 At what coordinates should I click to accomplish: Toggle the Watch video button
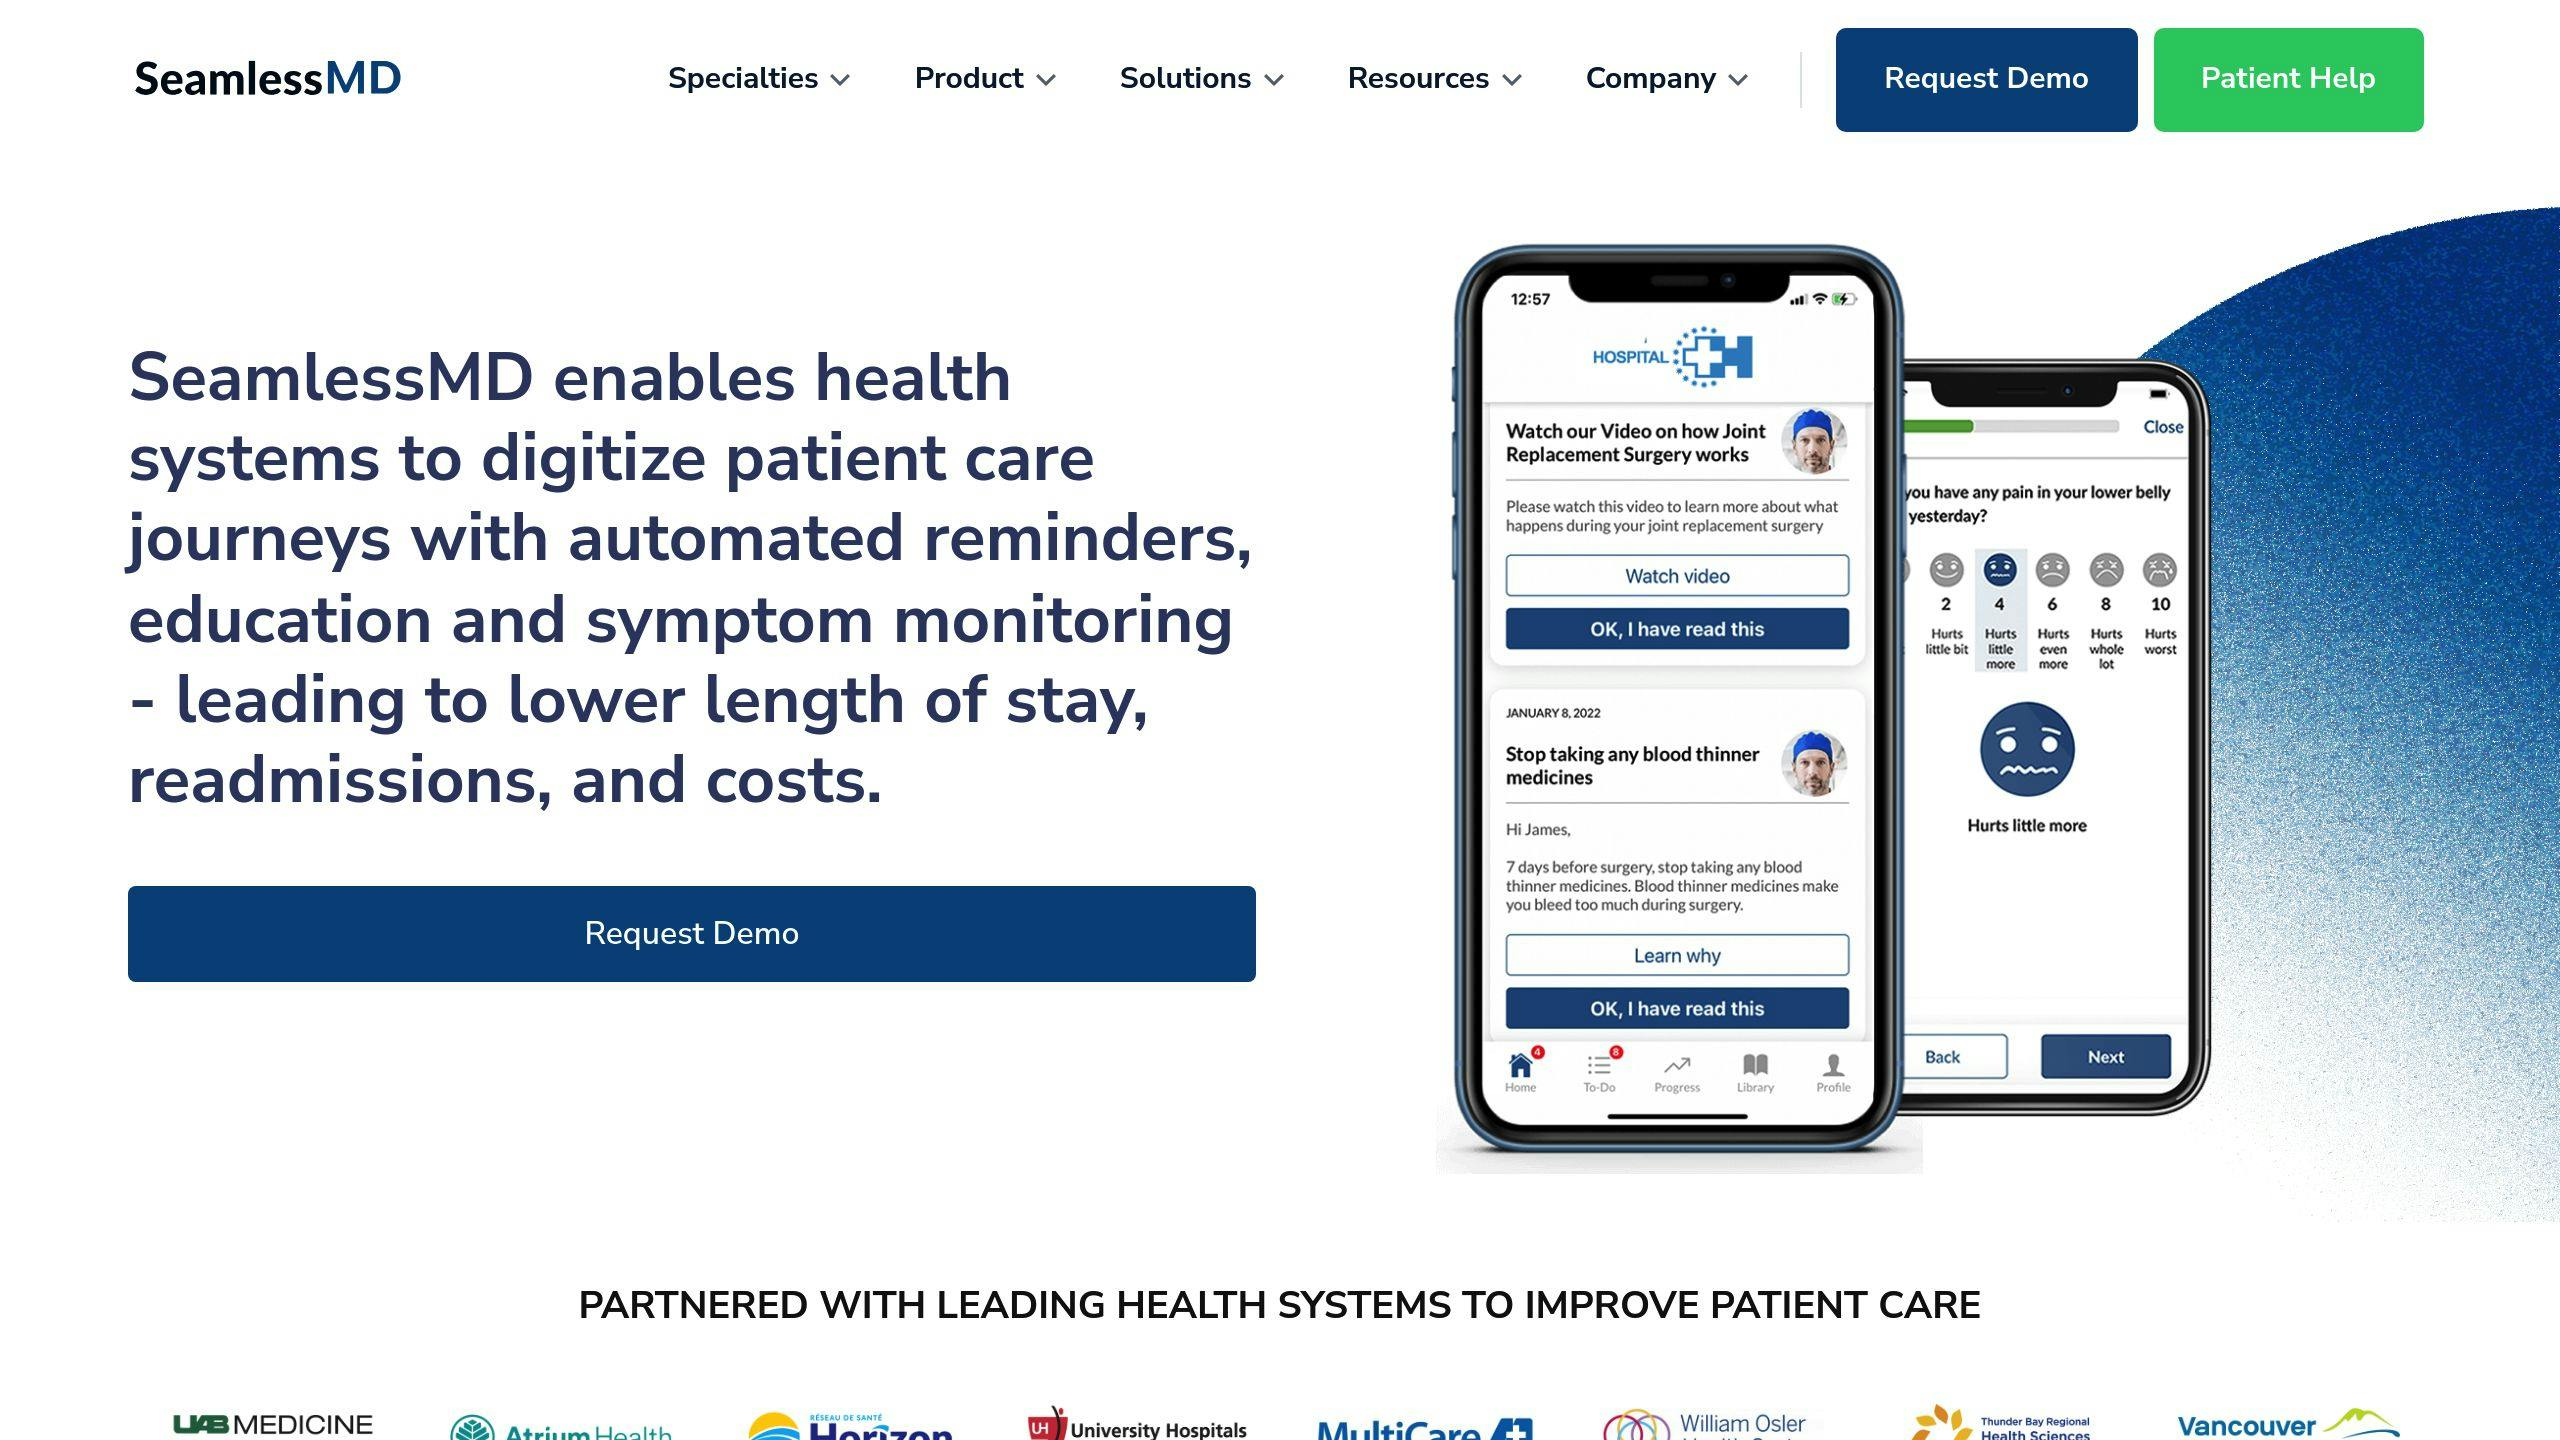(1676, 575)
